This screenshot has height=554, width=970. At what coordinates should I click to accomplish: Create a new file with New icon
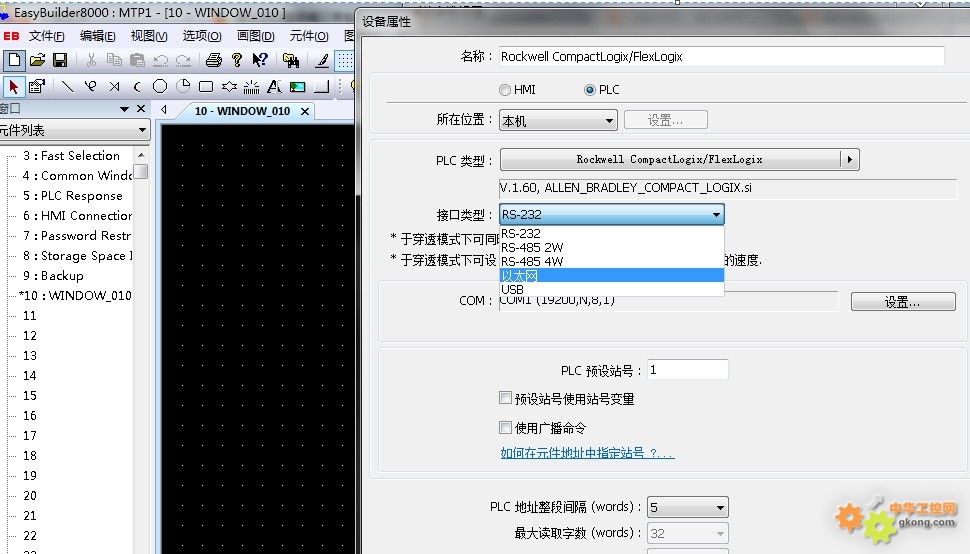click(x=14, y=60)
